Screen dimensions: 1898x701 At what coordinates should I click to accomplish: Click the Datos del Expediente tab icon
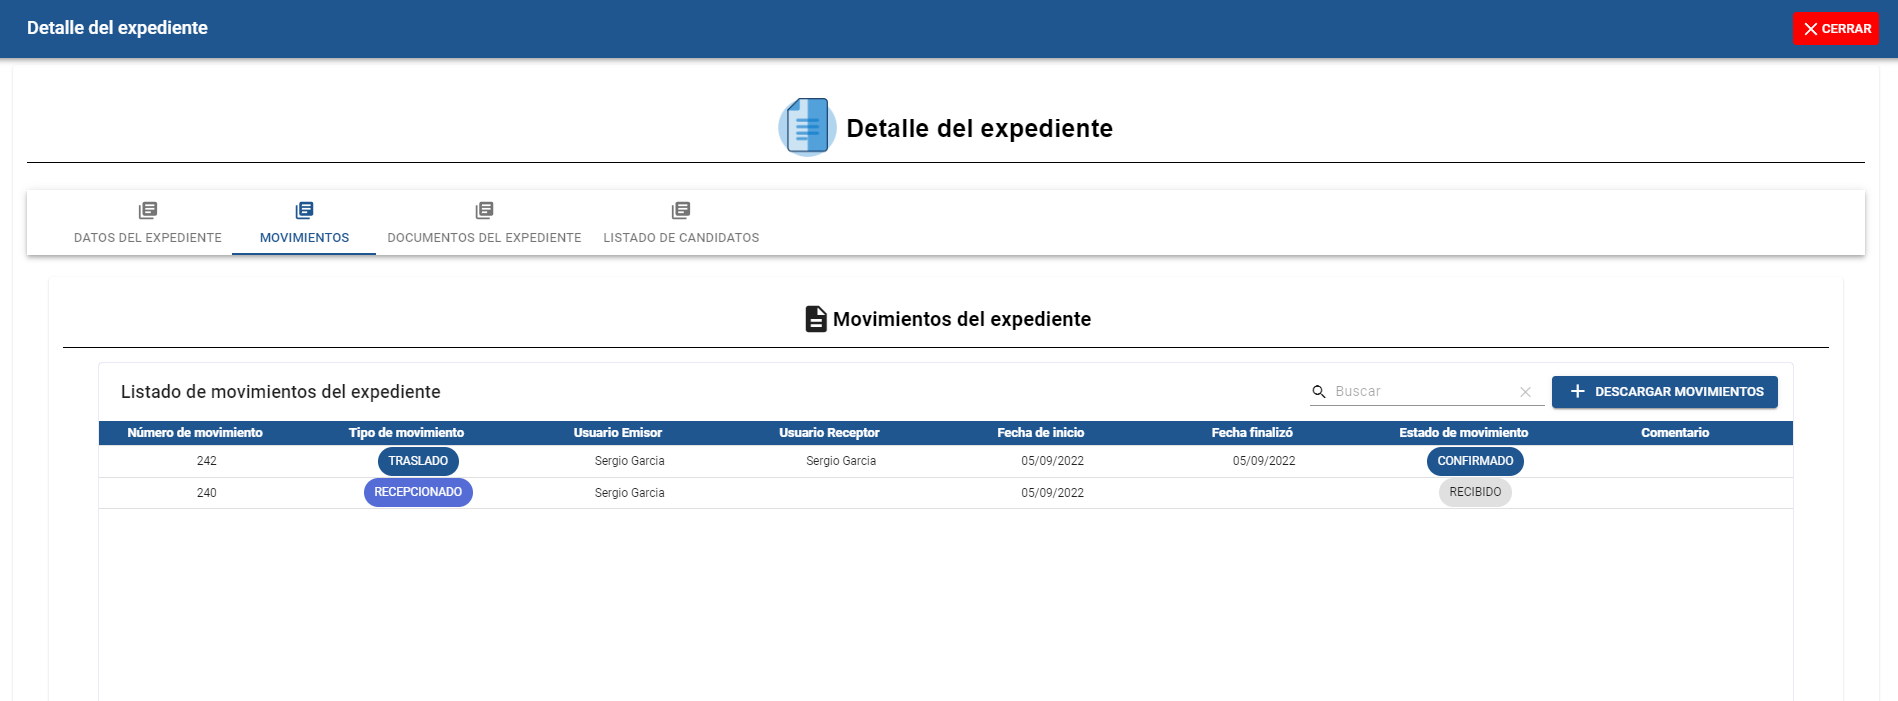148,210
